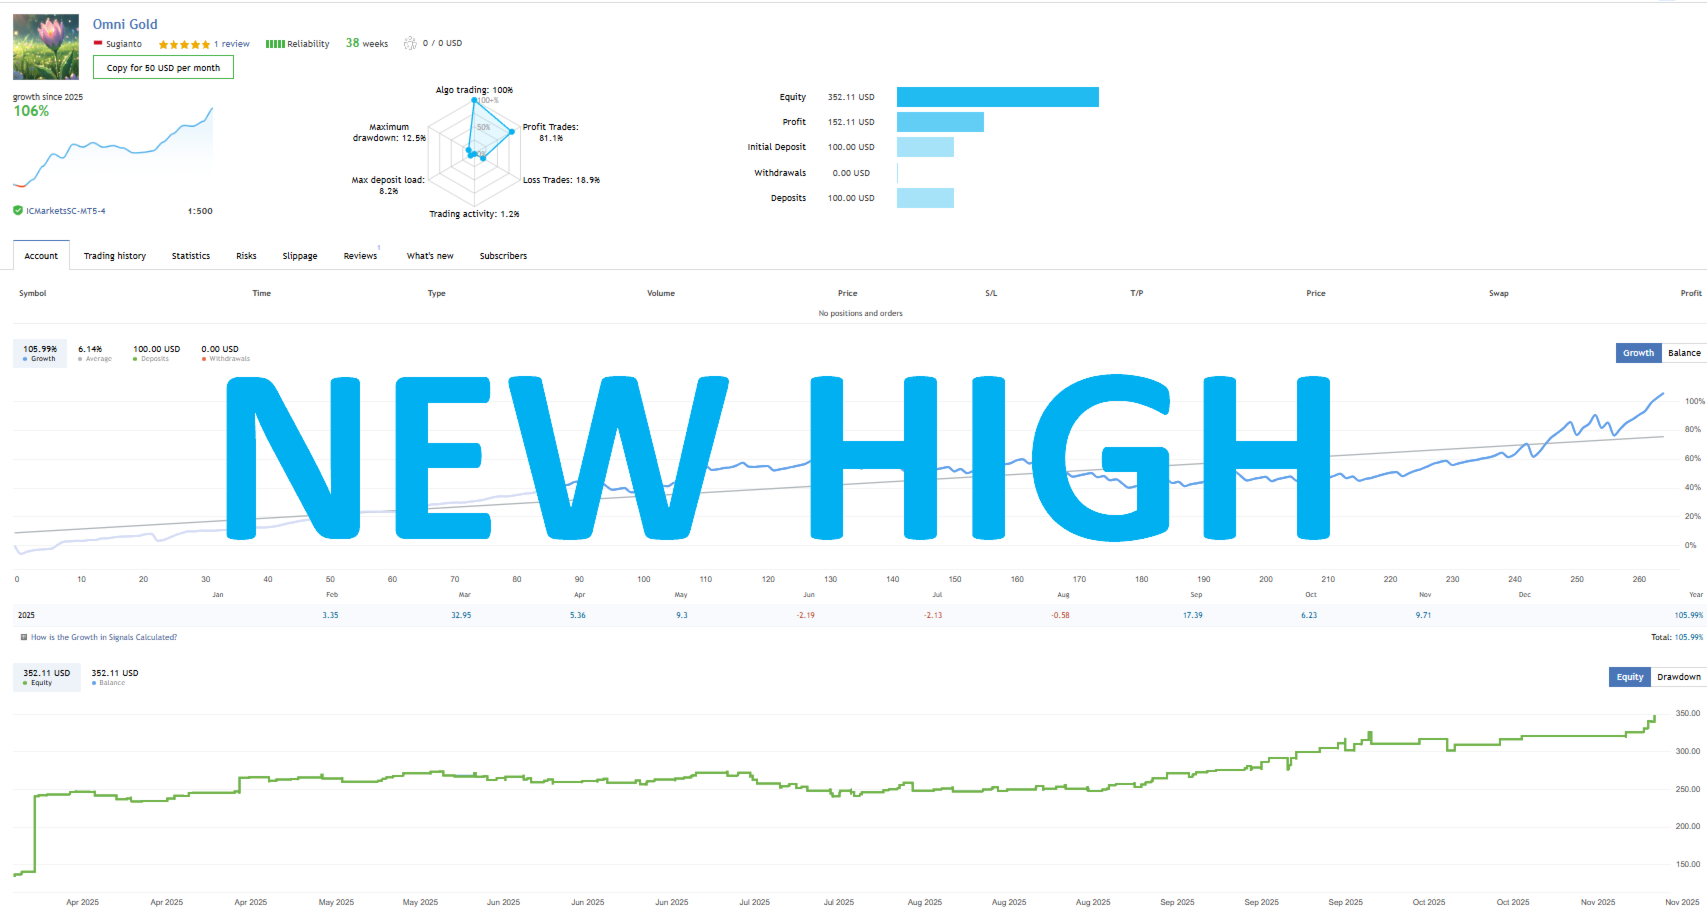Click September monthly return value 17.39
1707x918 pixels.
pos(1193,615)
